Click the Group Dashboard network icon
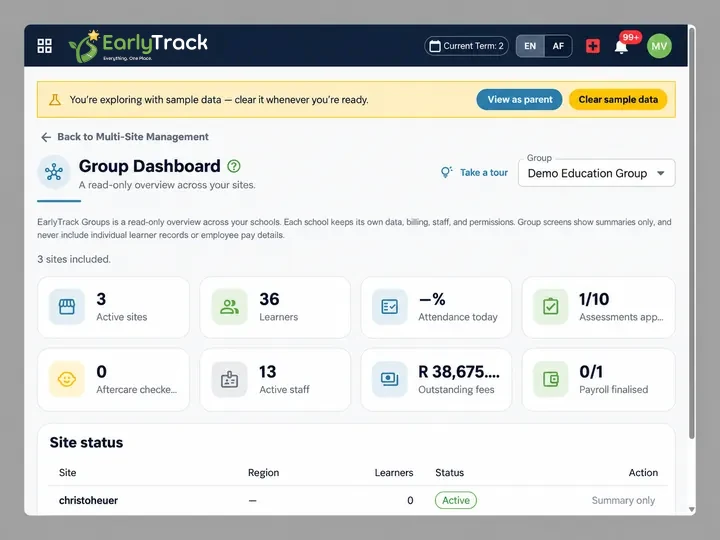The image size is (720, 540). click(x=54, y=172)
